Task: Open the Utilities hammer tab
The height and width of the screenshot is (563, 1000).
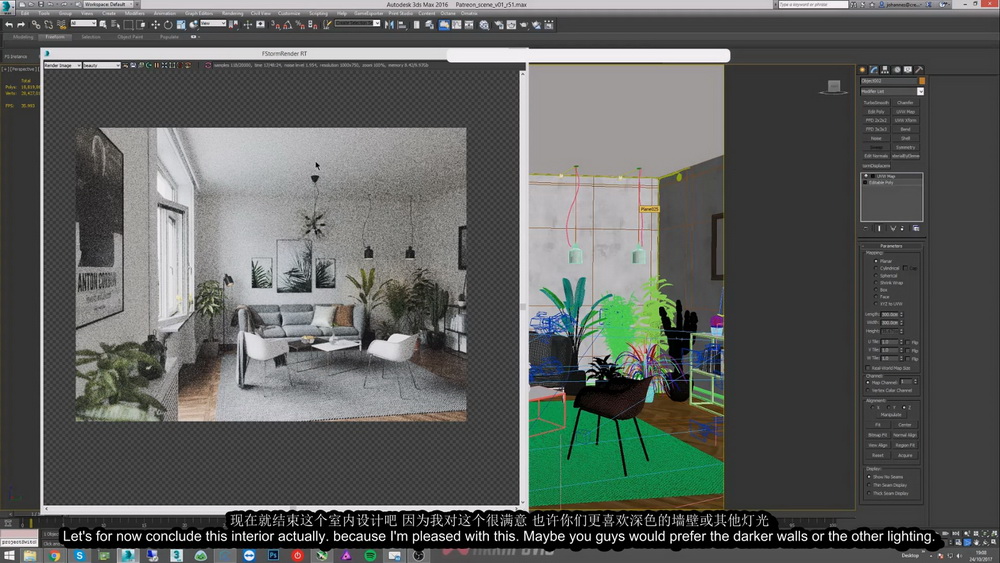Action: (x=919, y=69)
